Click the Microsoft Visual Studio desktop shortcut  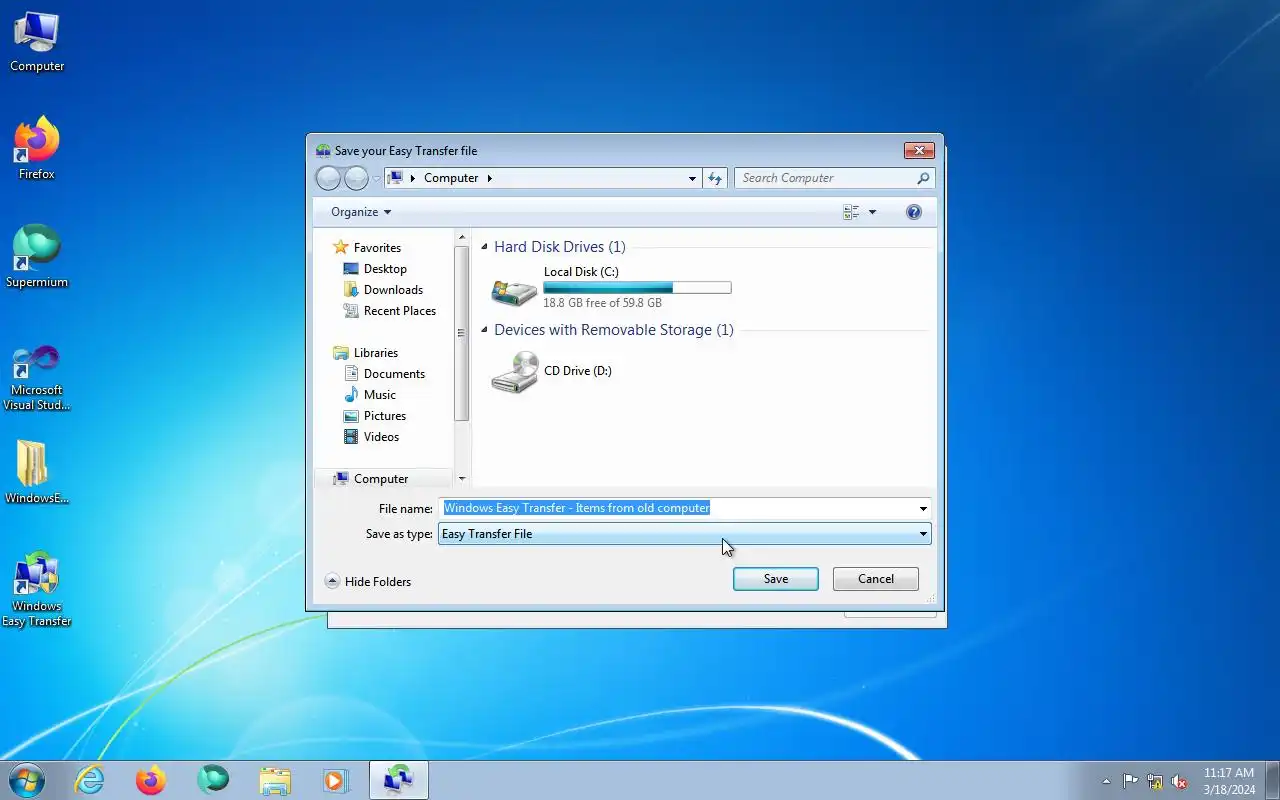pyautogui.click(x=37, y=377)
